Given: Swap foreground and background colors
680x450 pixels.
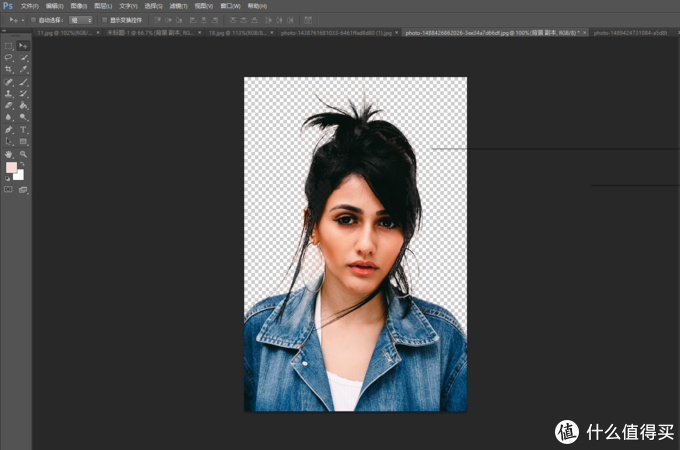Looking at the screenshot, I should [22, 164].
